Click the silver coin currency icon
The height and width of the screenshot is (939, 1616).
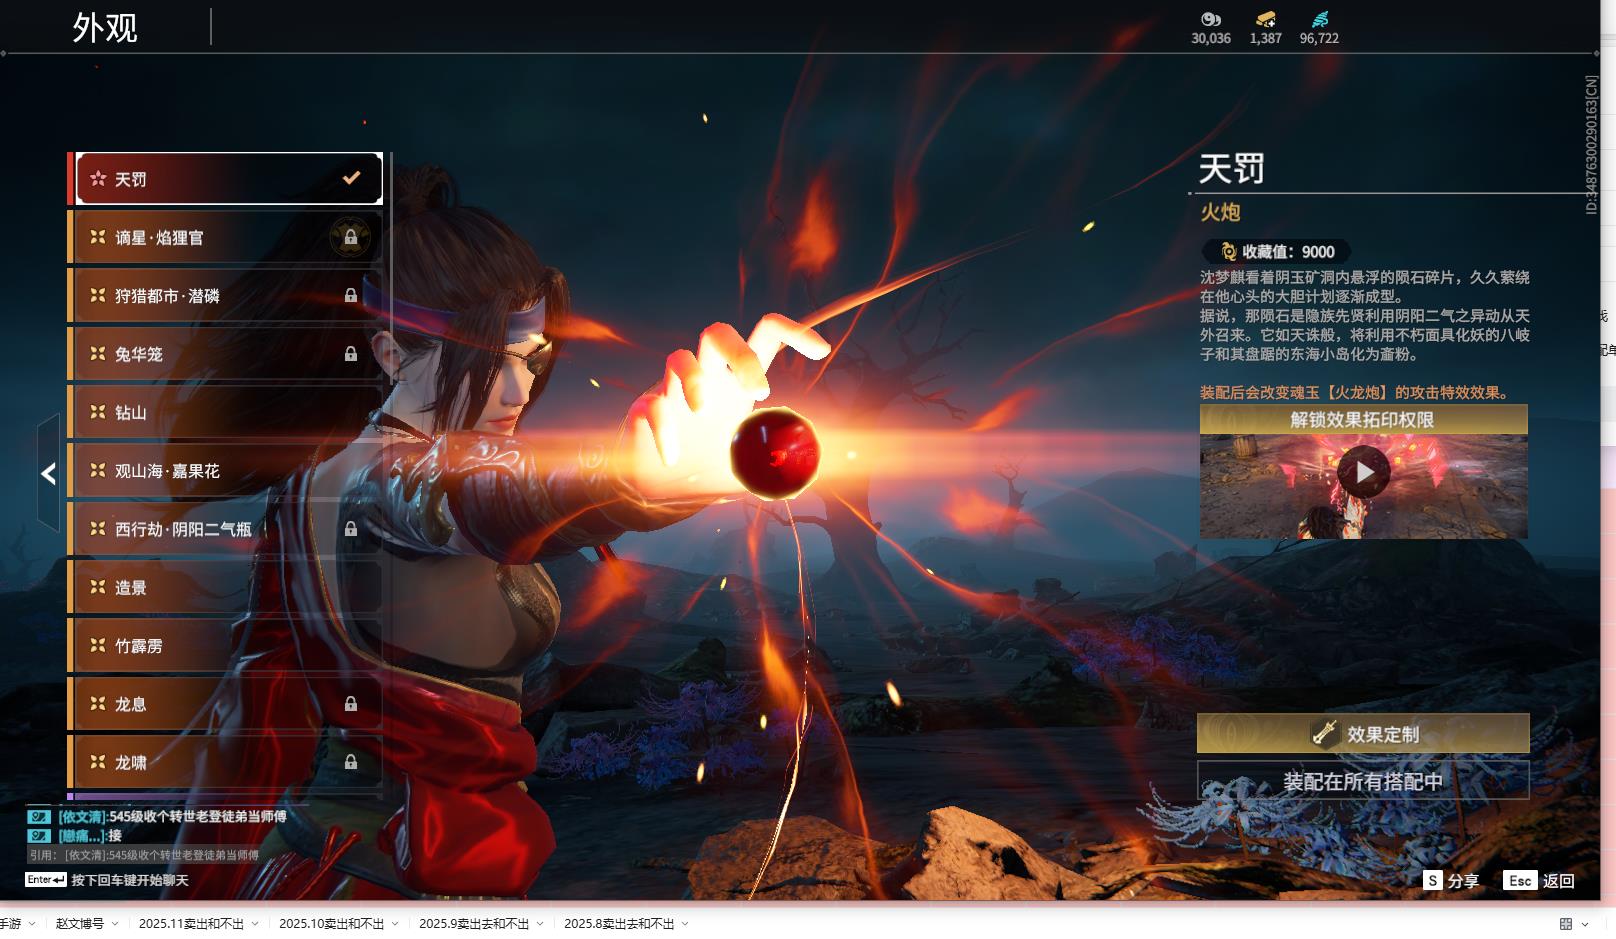1211,19
